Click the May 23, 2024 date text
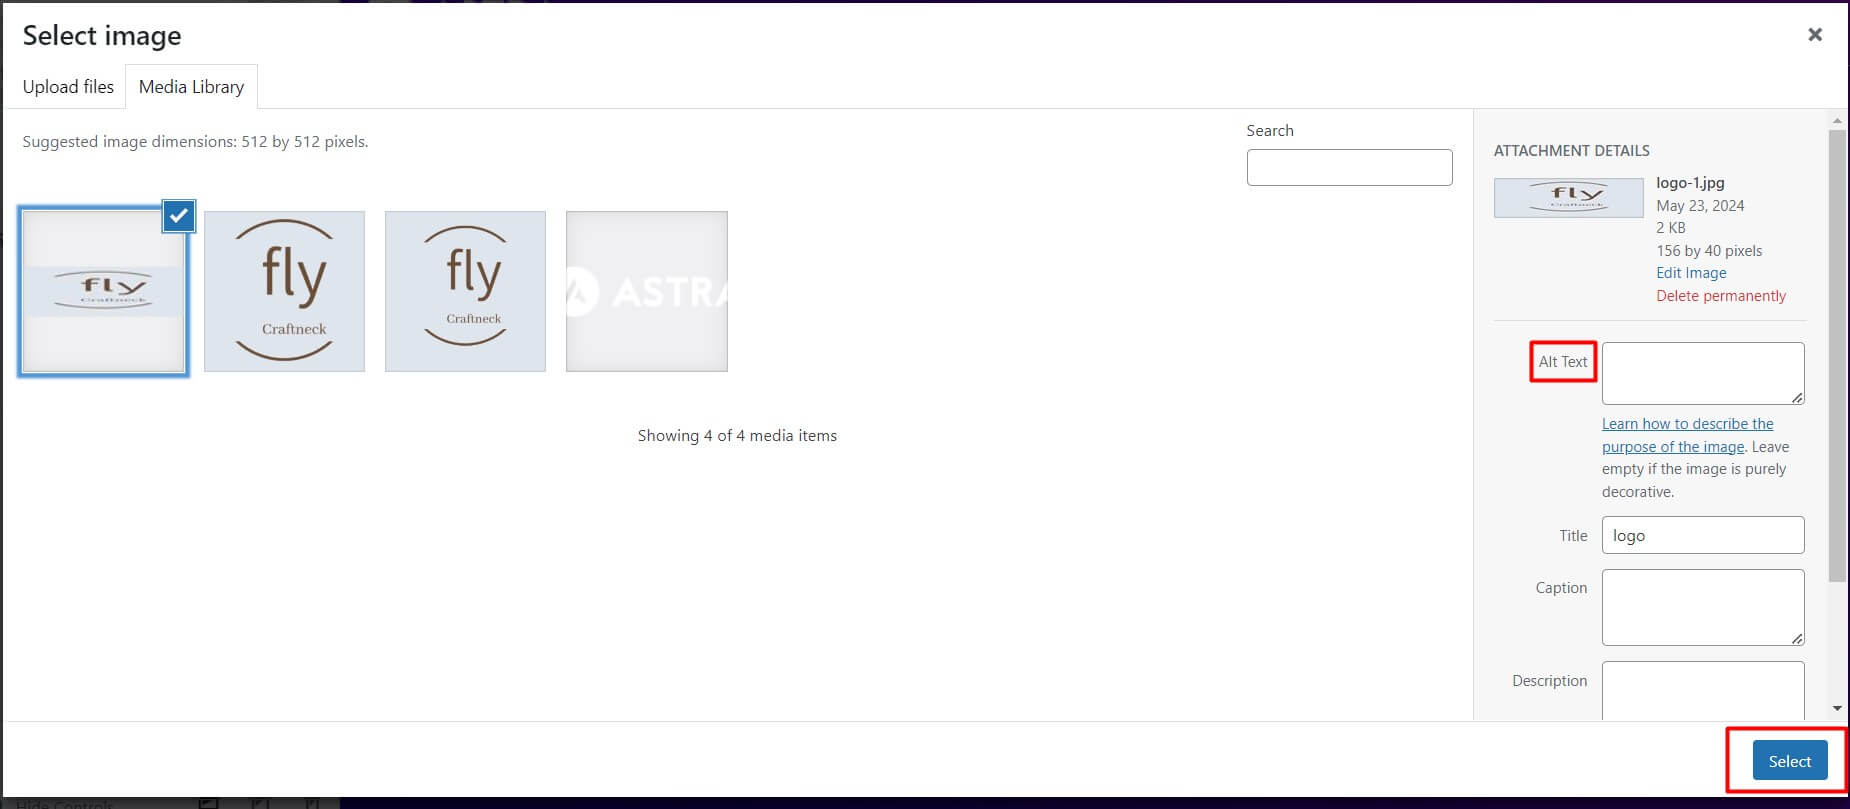The width and height of the screenshot is (1850, 809). point(1700,206)
